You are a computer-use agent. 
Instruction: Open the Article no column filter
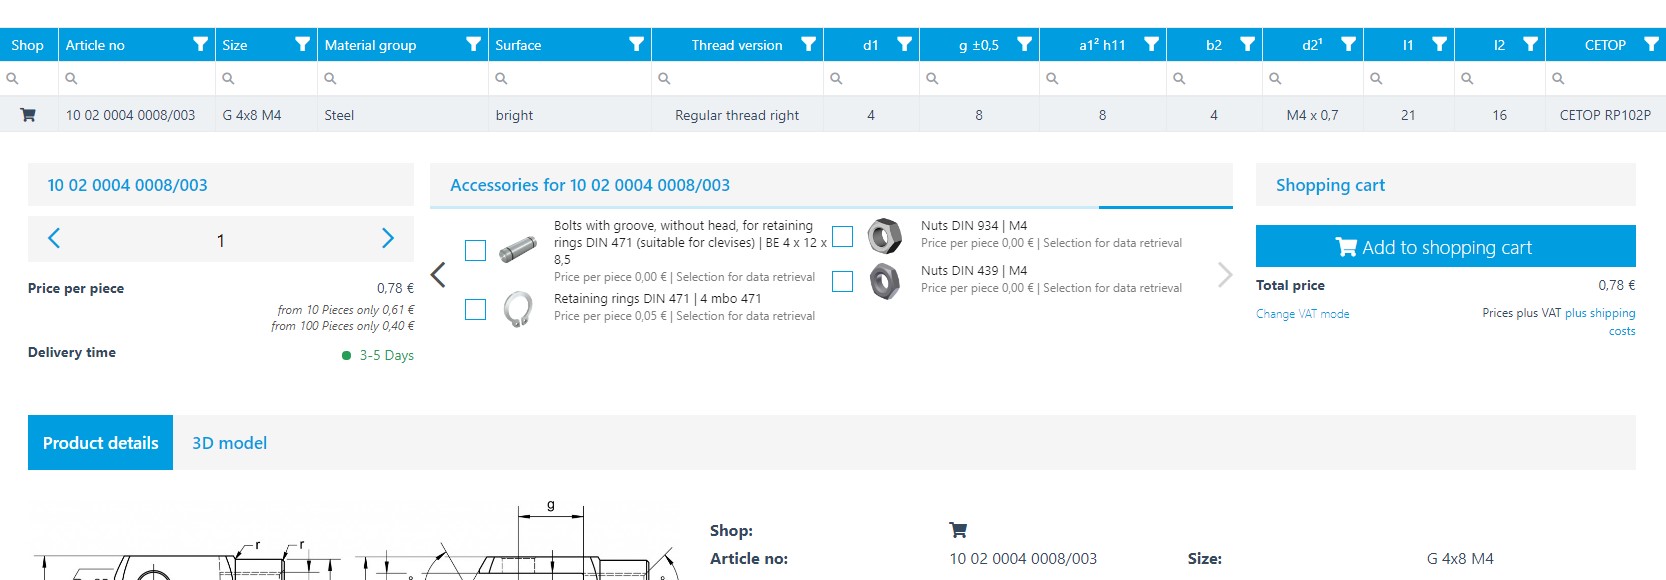tap(200, 45)
